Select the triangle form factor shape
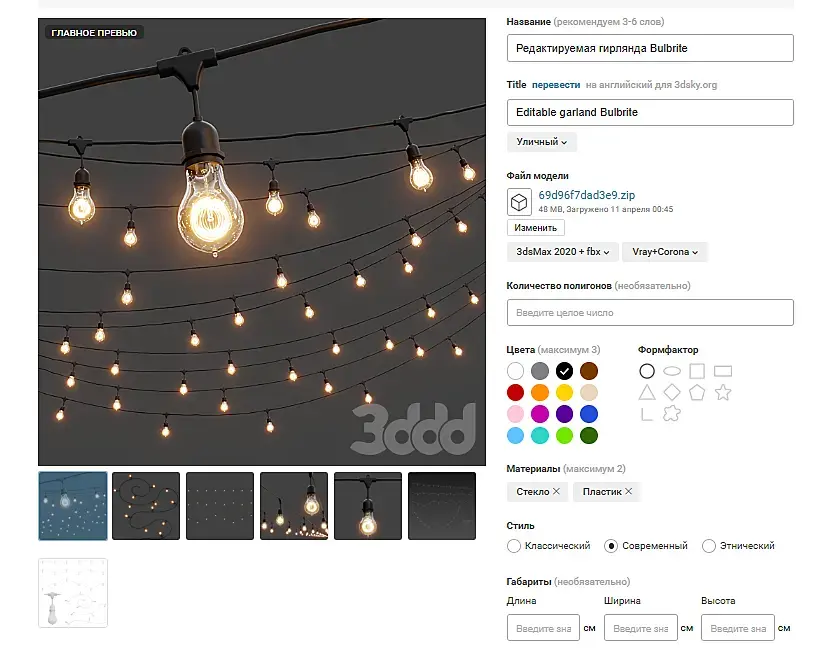The width and height of the screenshot is (816, 653). 647,393
